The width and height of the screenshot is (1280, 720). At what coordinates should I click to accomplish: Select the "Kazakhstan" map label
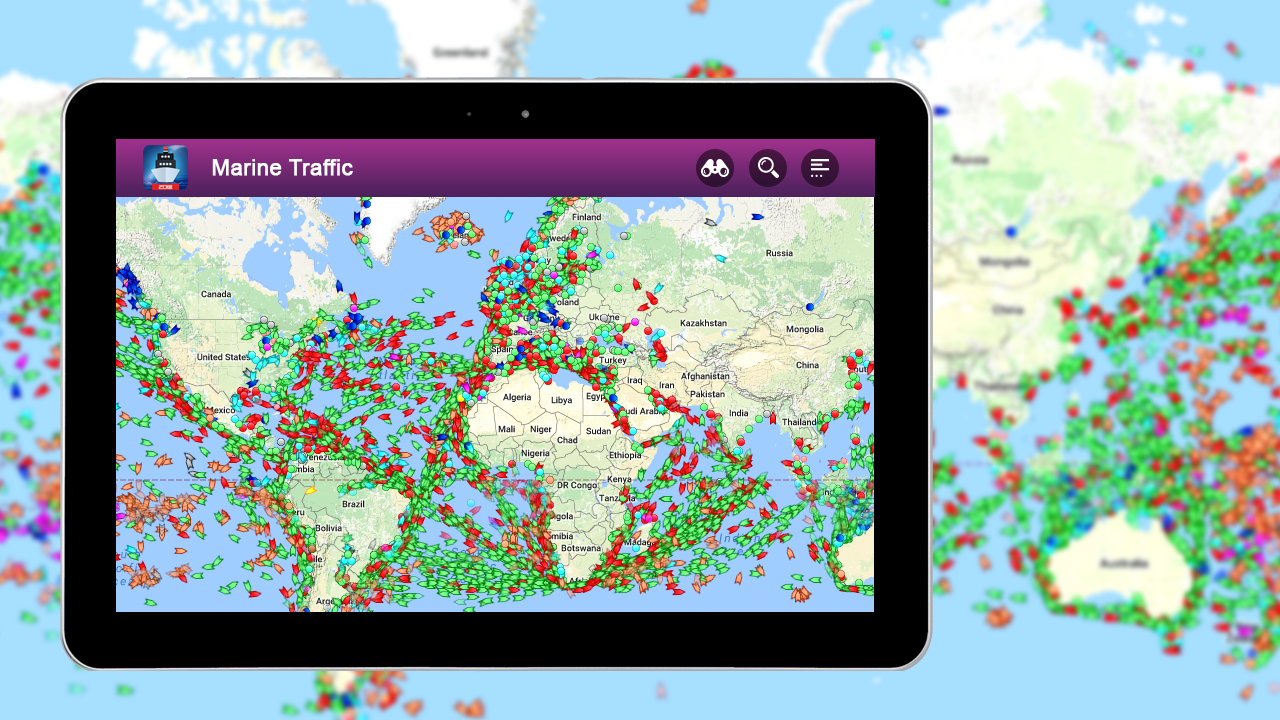point(703,323)
